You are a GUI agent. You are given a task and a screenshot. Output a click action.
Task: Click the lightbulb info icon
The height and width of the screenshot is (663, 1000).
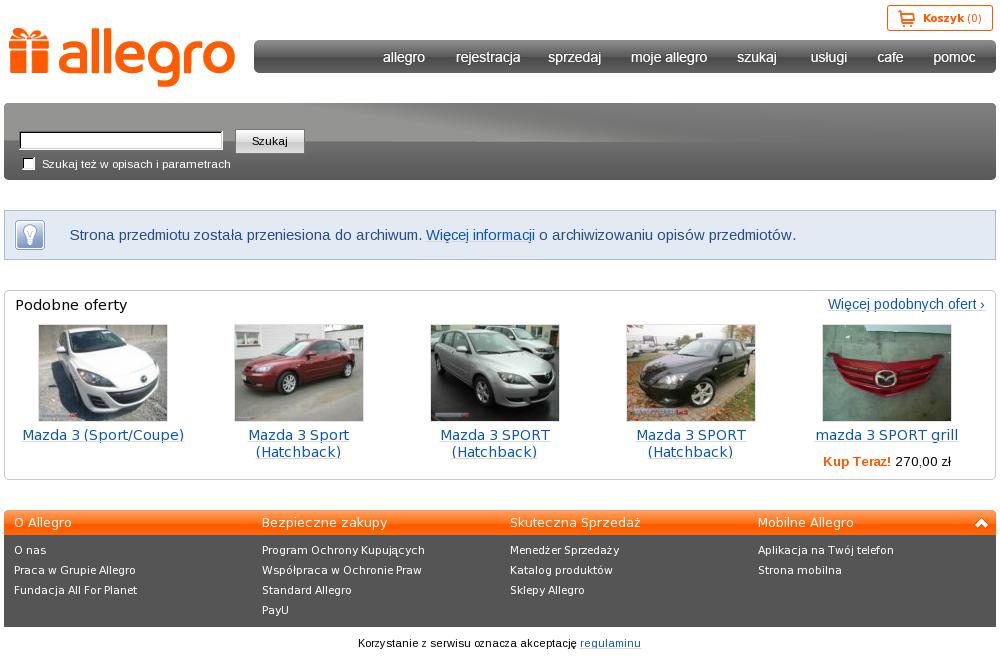click(x=30, y=235)
